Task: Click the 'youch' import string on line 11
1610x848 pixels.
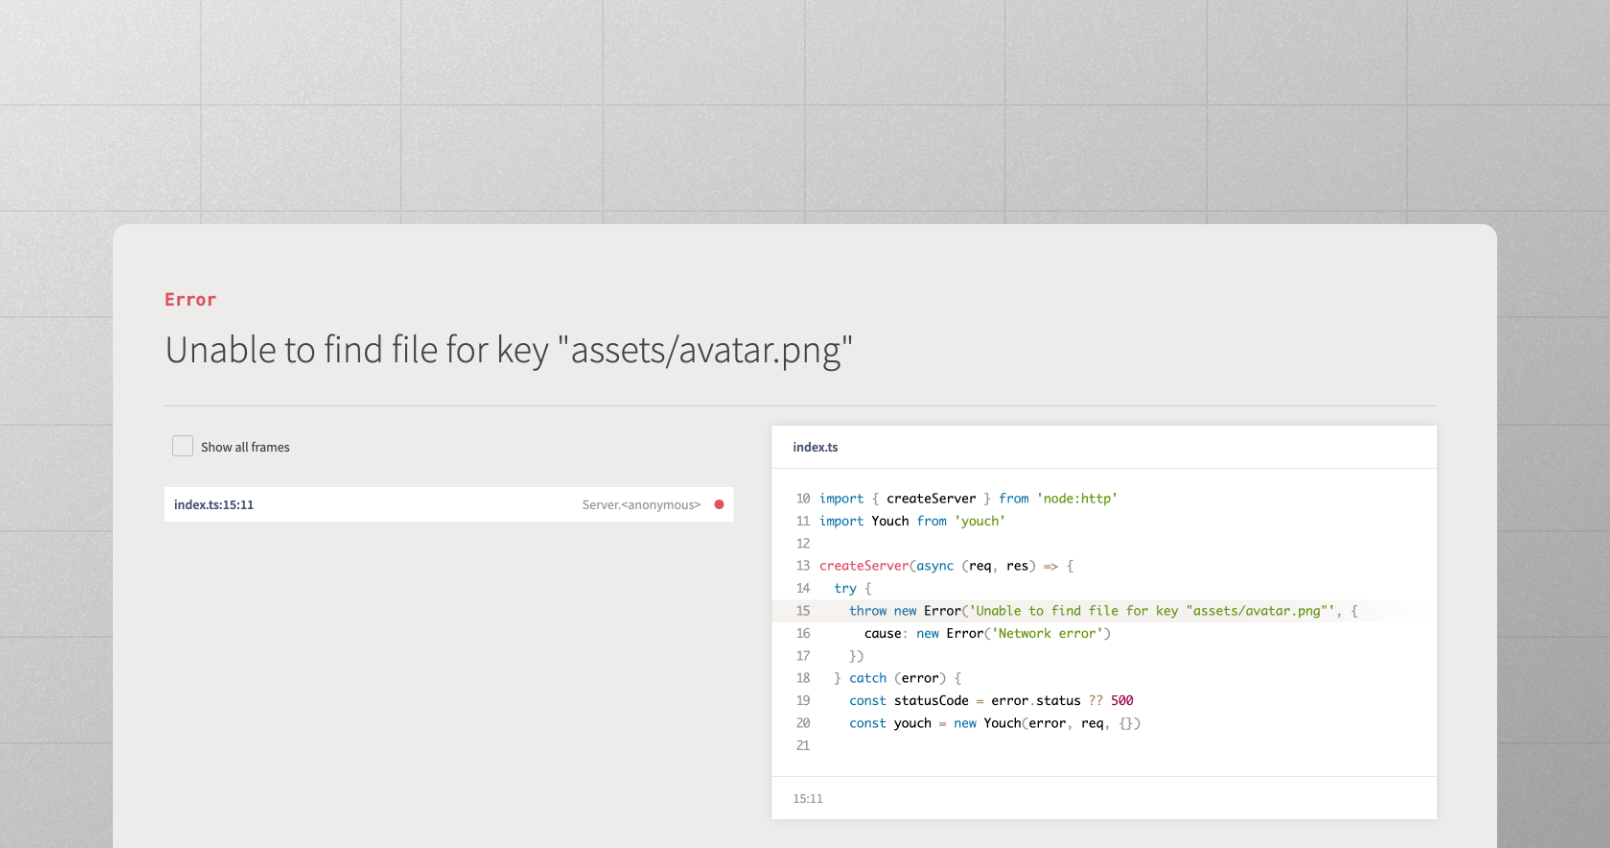Action: (x=980, y=521)
